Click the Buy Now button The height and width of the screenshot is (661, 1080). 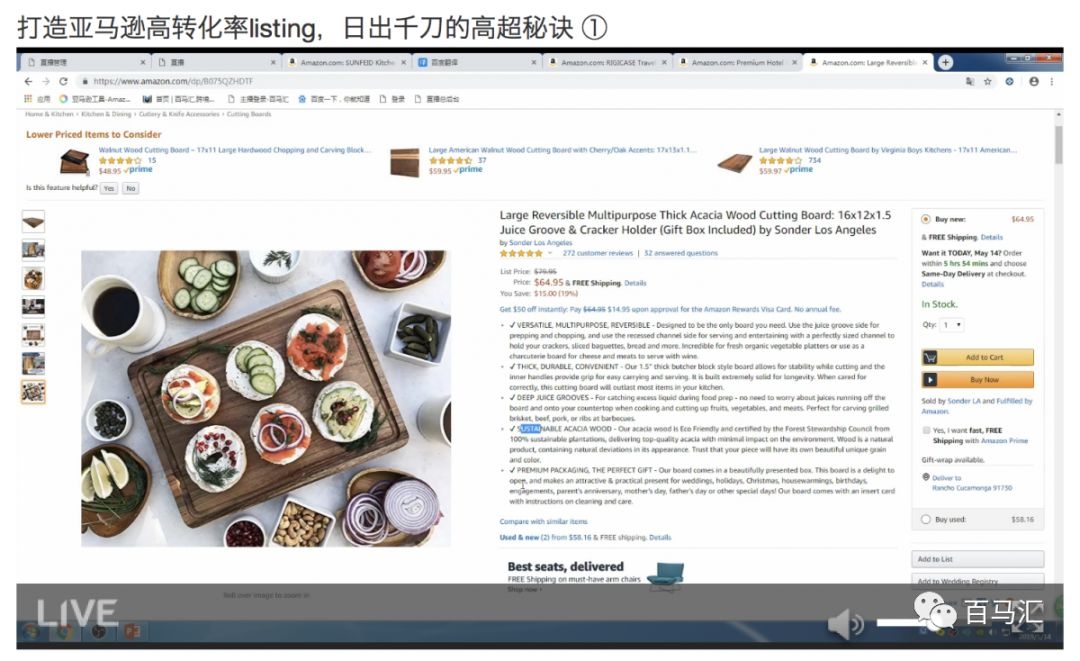click(x=977, y=379)
